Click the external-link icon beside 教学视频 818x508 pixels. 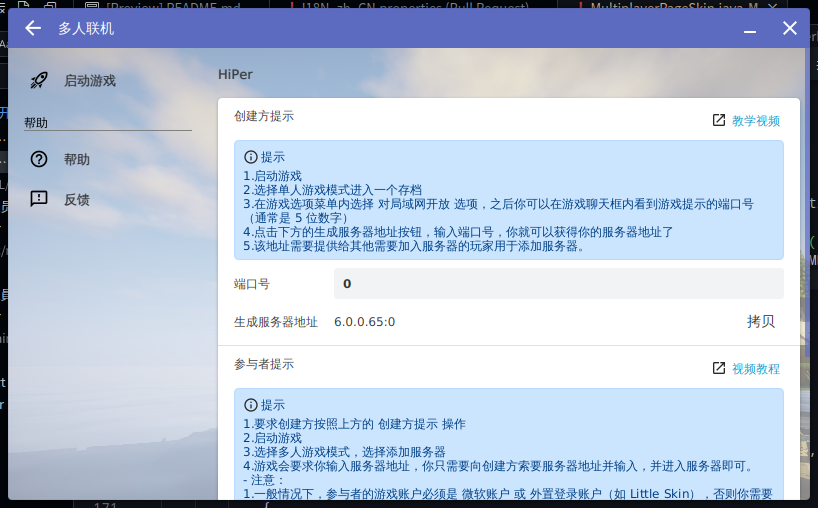point(719,120)
